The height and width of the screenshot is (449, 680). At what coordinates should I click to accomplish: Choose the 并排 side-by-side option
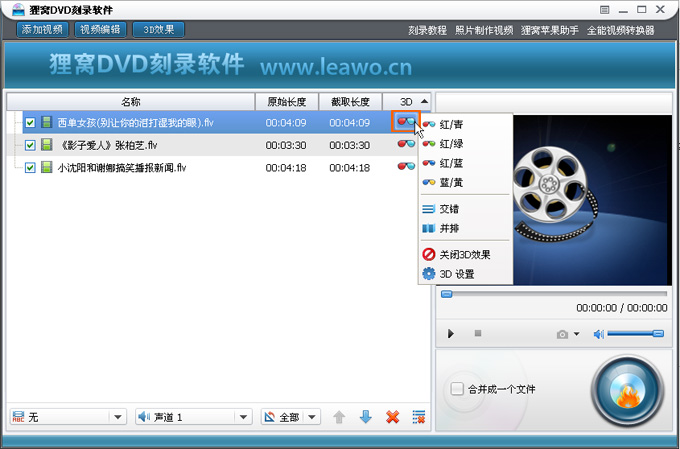[x=465, y=228]
